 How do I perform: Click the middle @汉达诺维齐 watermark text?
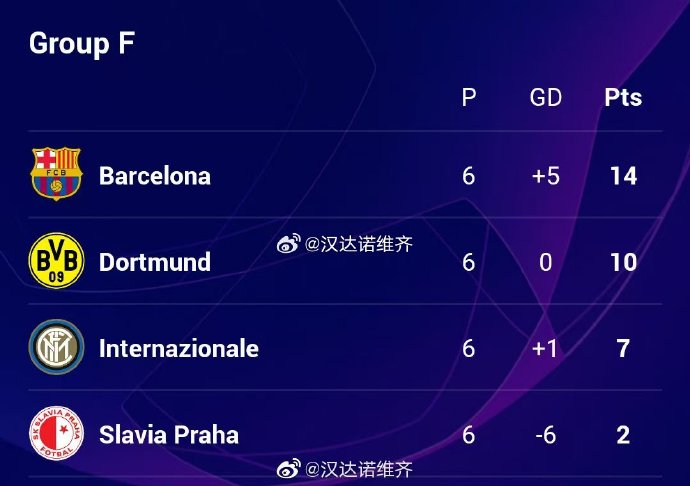[x=359, y=244]
